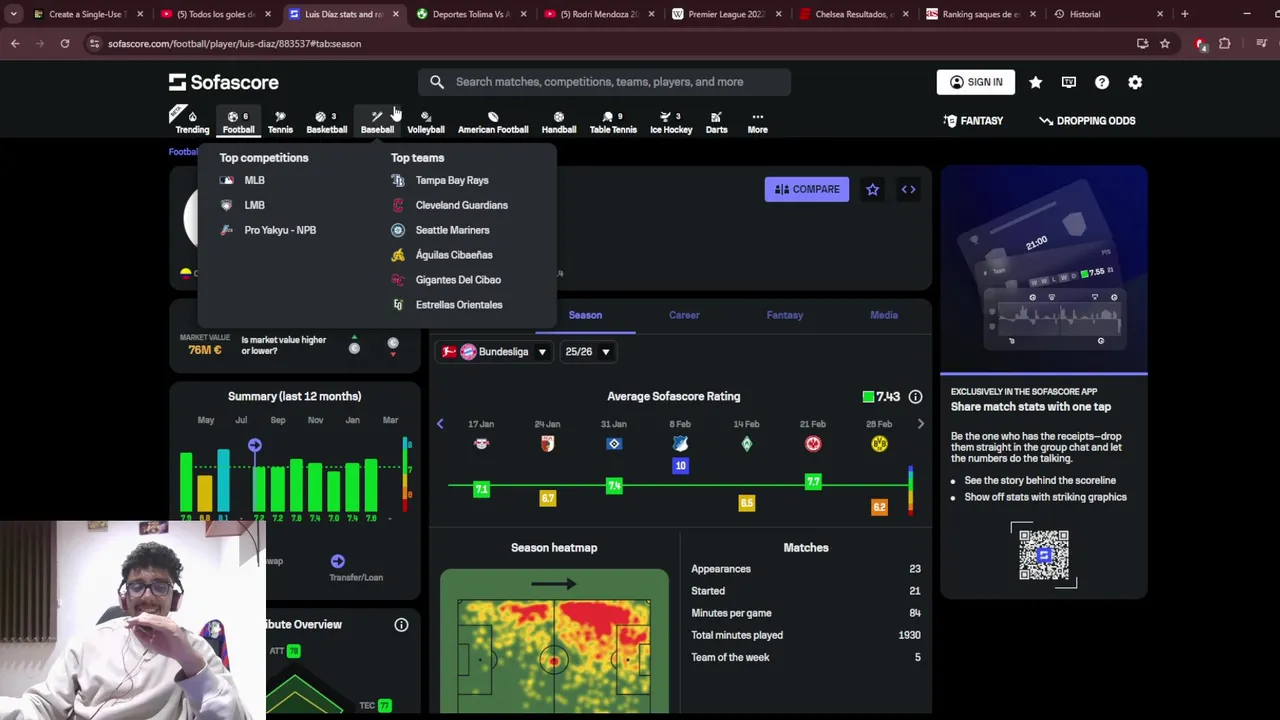Screen dimensions: 1280x720
Task: Click the browser address bar
Action: coord(610,44)
